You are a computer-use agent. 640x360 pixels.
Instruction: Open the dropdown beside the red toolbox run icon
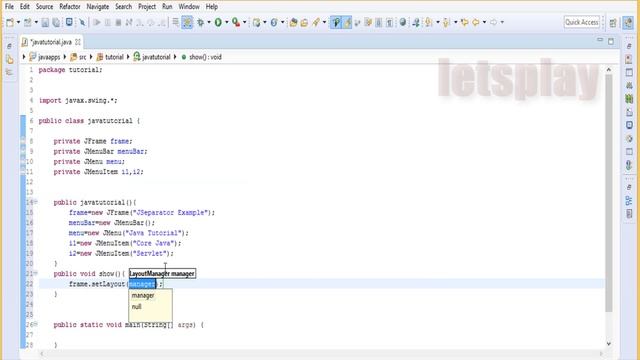[244, 22]
